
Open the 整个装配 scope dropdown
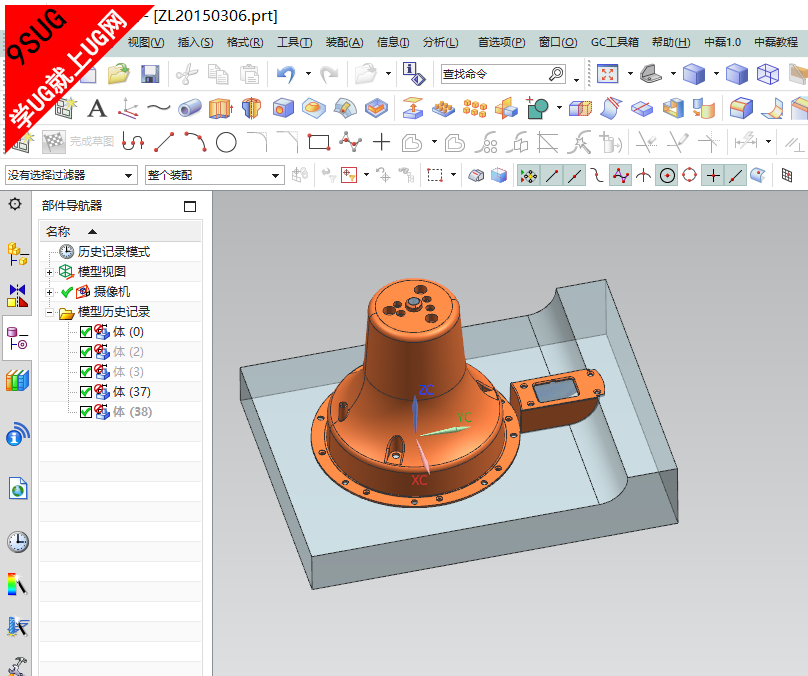pos(215,175)
